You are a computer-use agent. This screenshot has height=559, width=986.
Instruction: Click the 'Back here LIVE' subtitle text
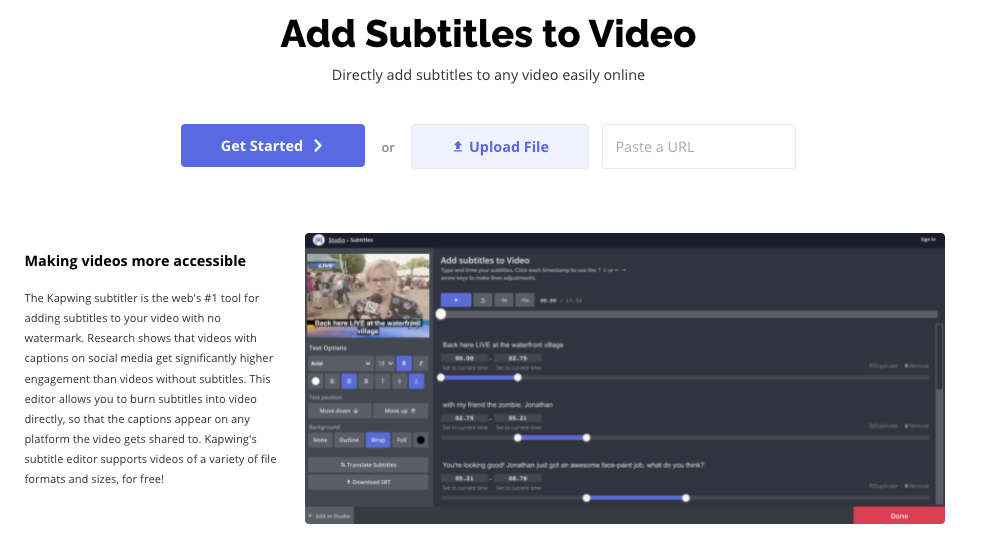[x=503, y=345]
